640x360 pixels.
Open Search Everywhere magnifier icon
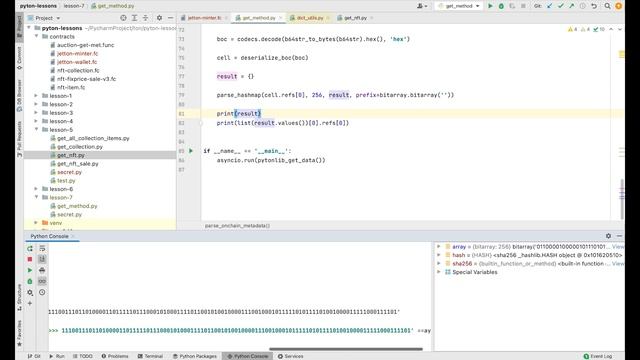tap(607, 6)
